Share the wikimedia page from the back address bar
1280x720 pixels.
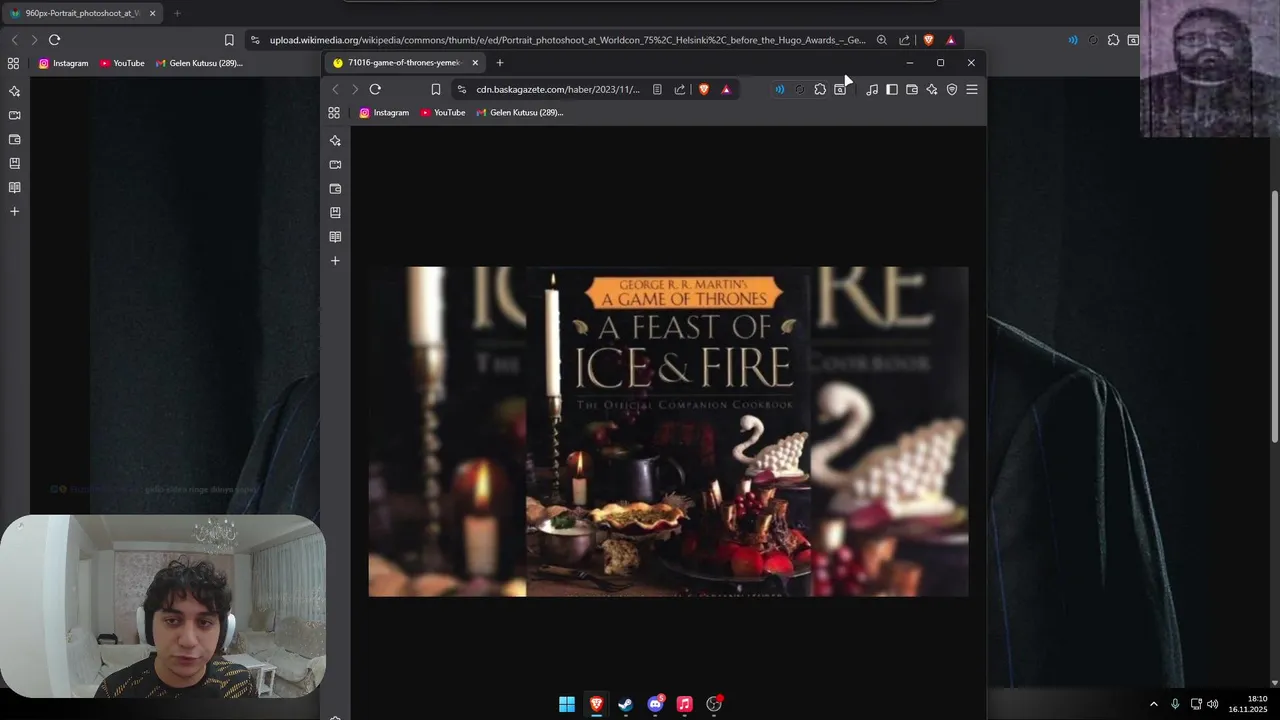coord(904,40)
